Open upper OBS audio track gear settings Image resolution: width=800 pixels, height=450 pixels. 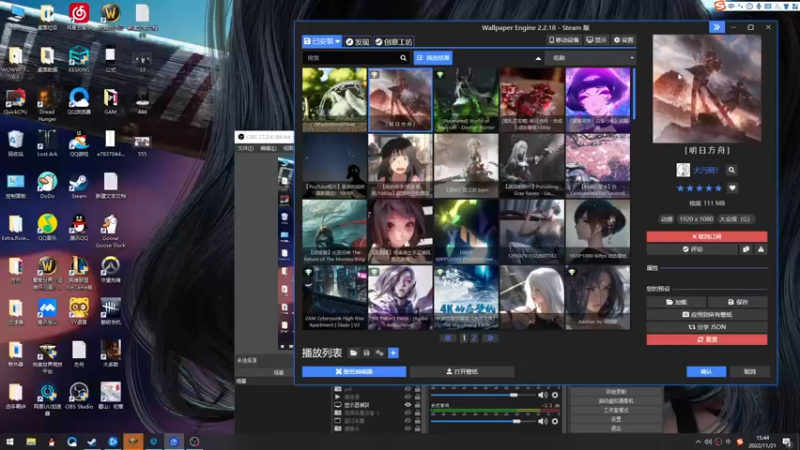click(x=555, y=395)
